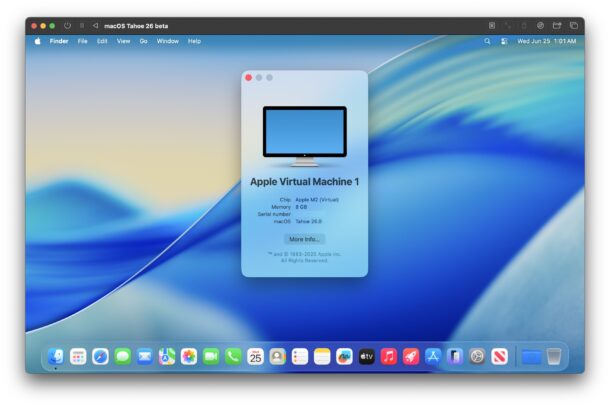This screenshot has height=407, width=610.
Task: Click the VM power button in toolbar
Action: coord(67,25)
